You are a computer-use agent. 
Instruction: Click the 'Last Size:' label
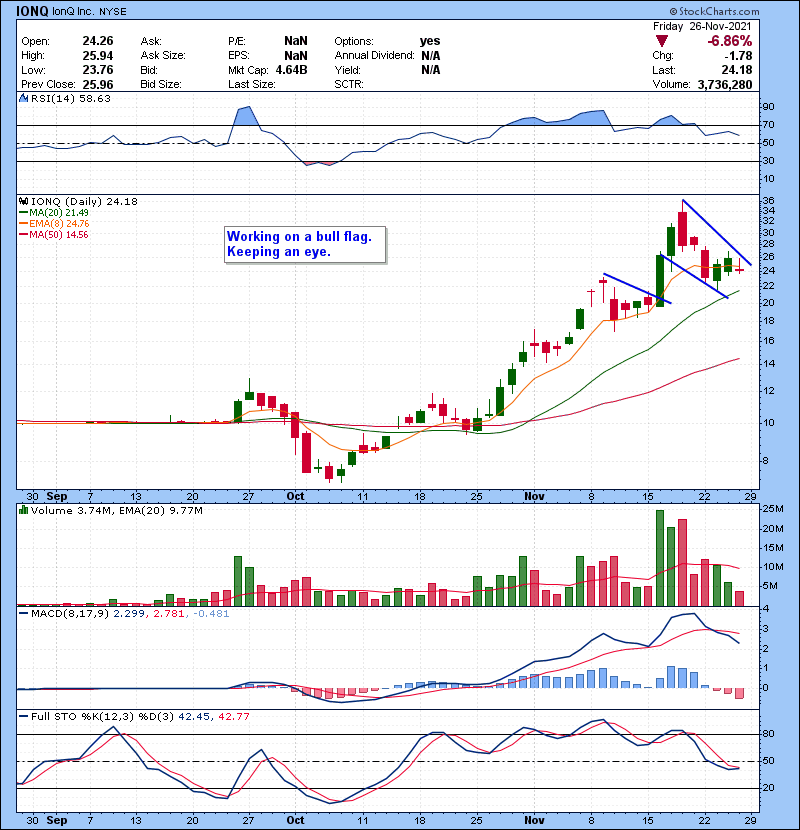click(x=251, y=84)
